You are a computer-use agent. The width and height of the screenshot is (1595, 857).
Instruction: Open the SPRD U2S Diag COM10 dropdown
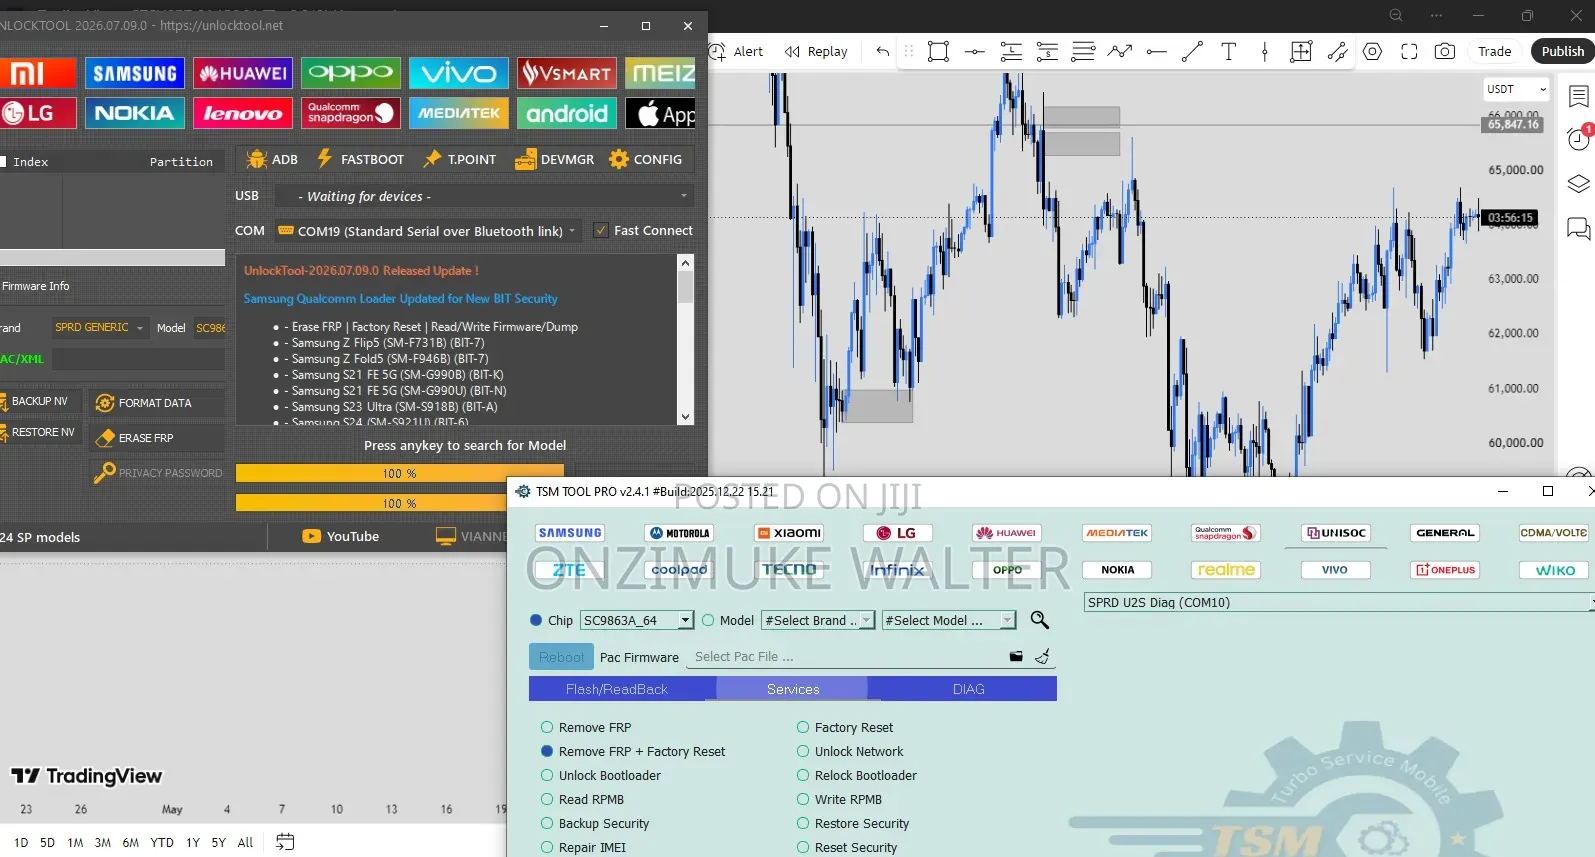coord(1339,603)
